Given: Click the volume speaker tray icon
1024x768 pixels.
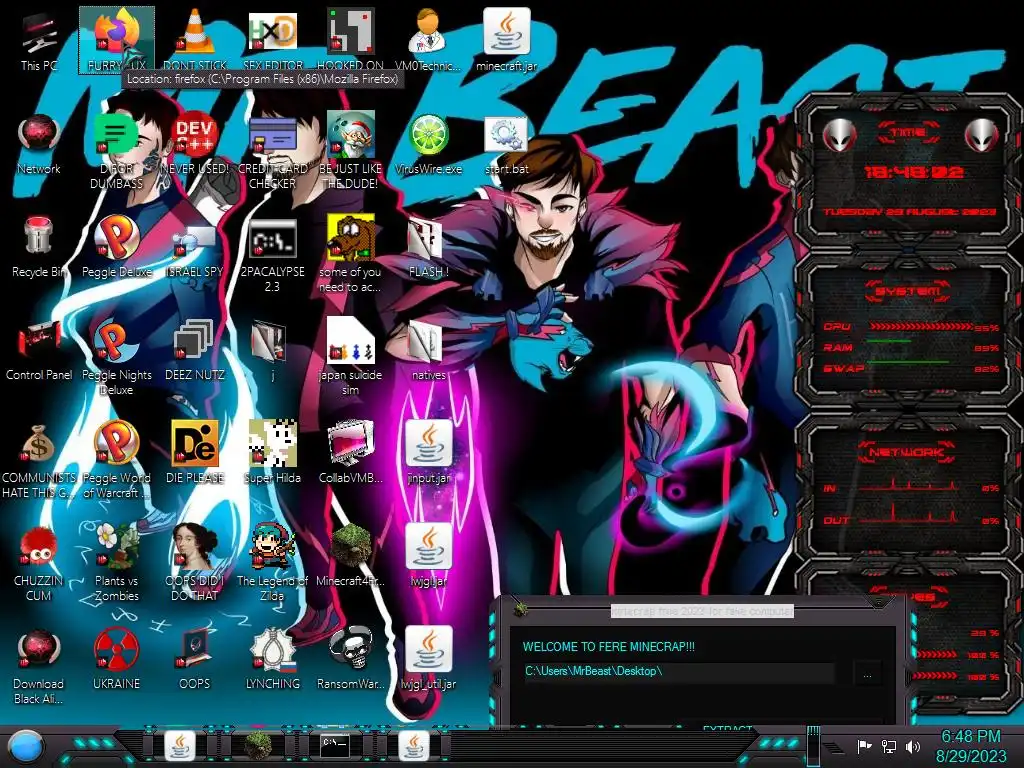Looking at the screenshot, I should 913,746.
